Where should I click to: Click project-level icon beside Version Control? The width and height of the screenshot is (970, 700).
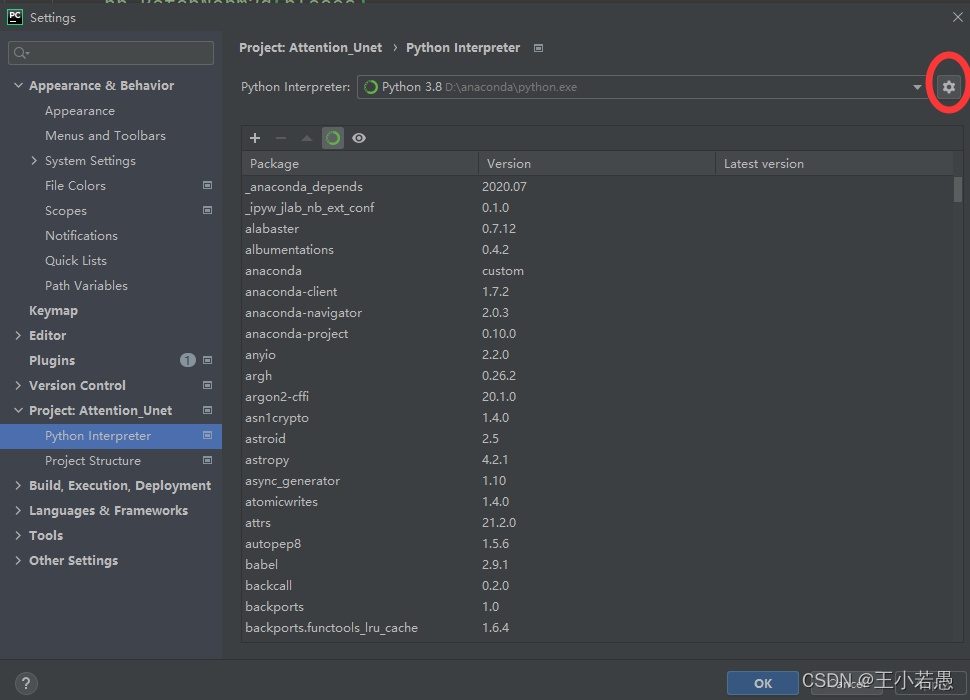click(x=208, y=385)
